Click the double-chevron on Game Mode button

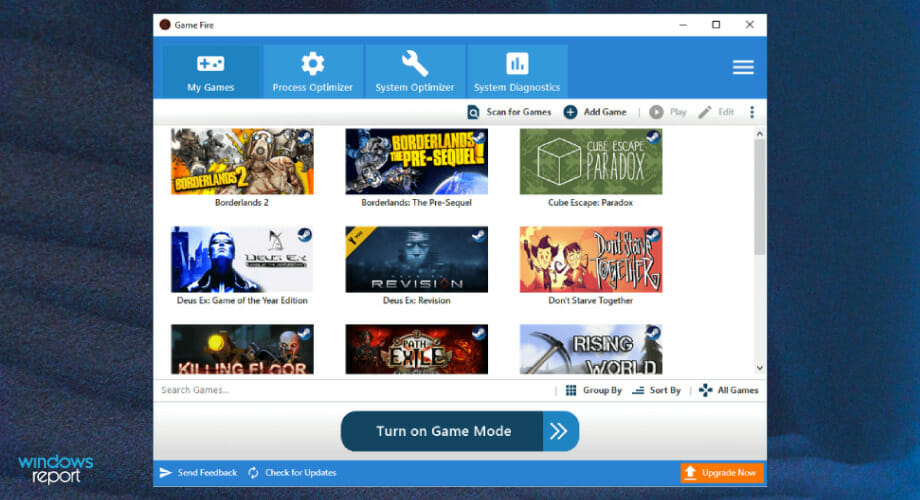(x=560, y=431)
